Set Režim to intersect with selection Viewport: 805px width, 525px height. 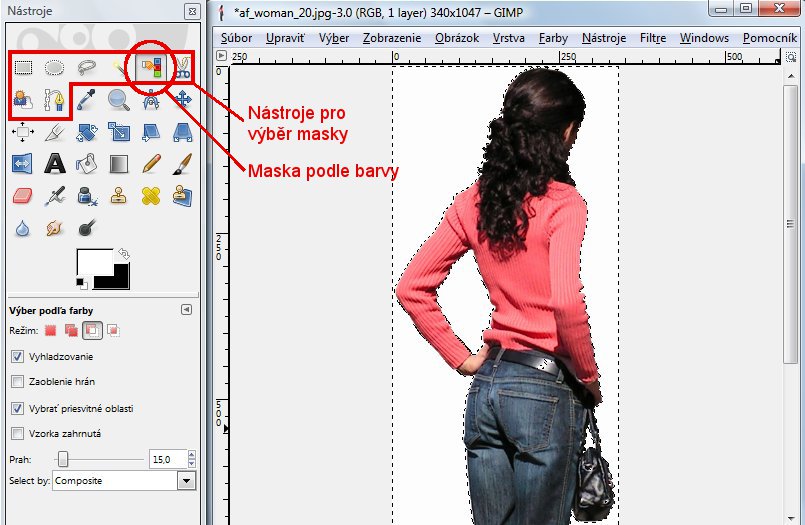coord(113,330)
